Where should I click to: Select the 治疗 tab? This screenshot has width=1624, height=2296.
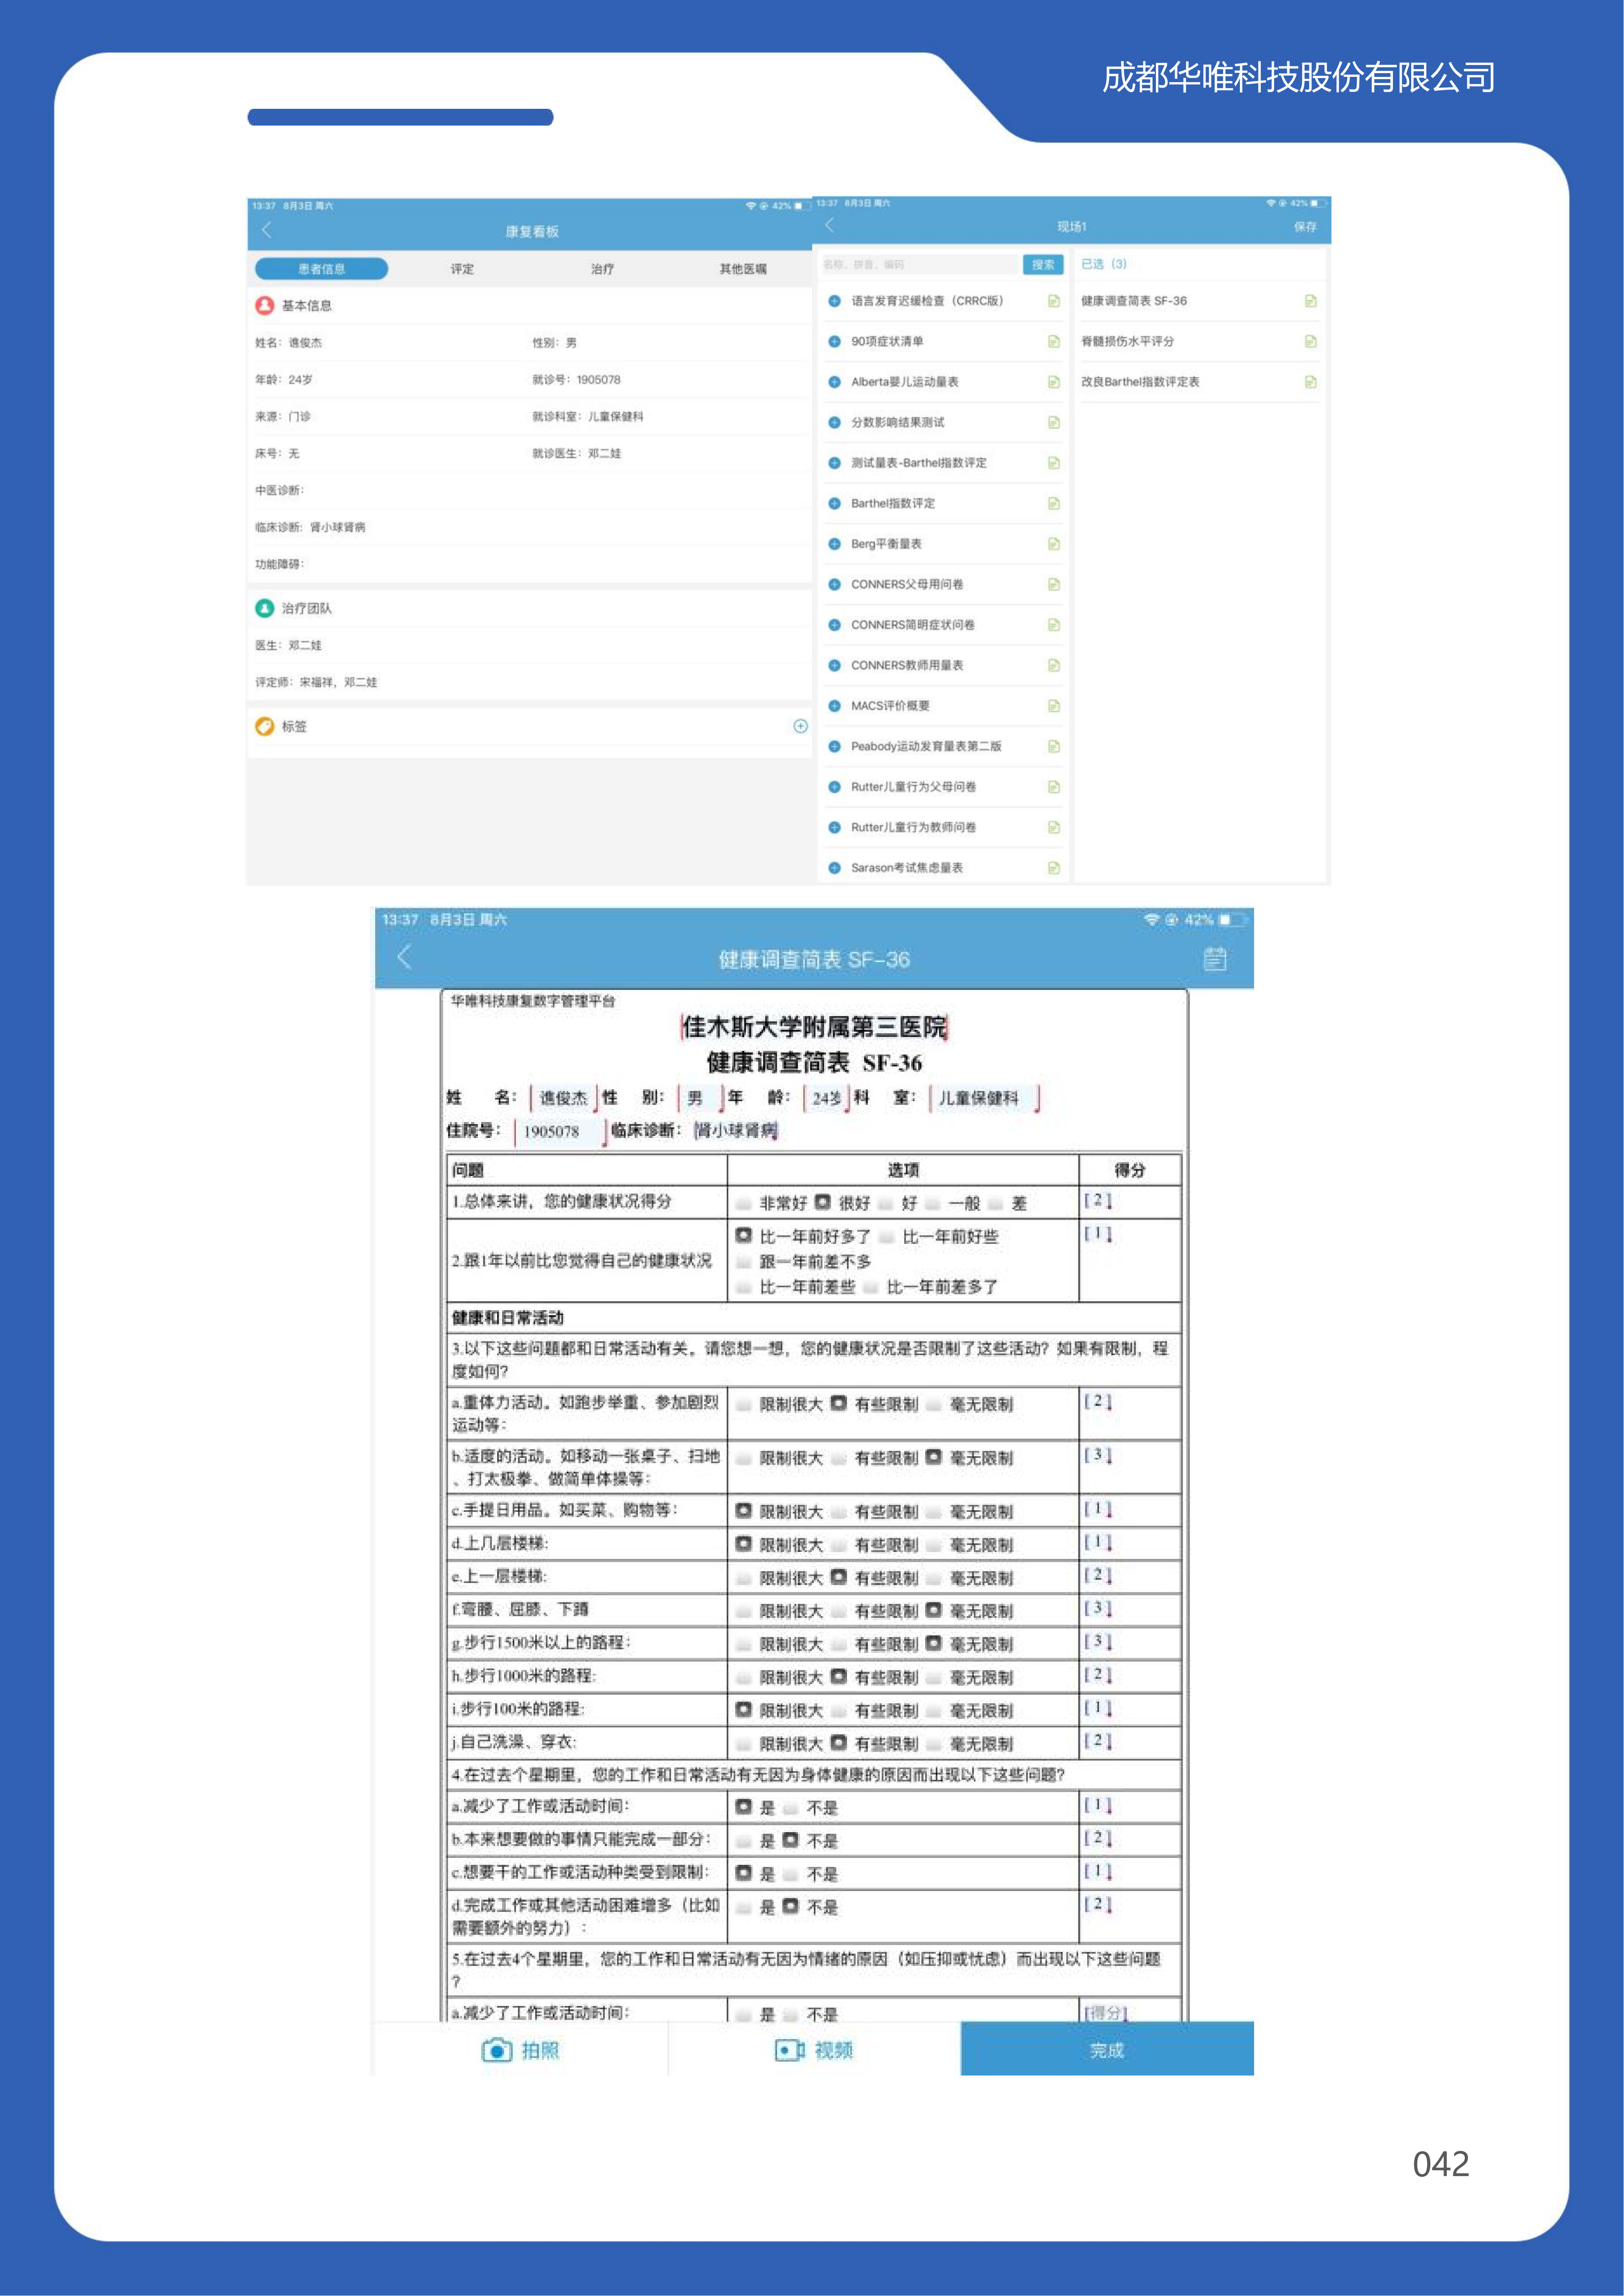point(602,269)
